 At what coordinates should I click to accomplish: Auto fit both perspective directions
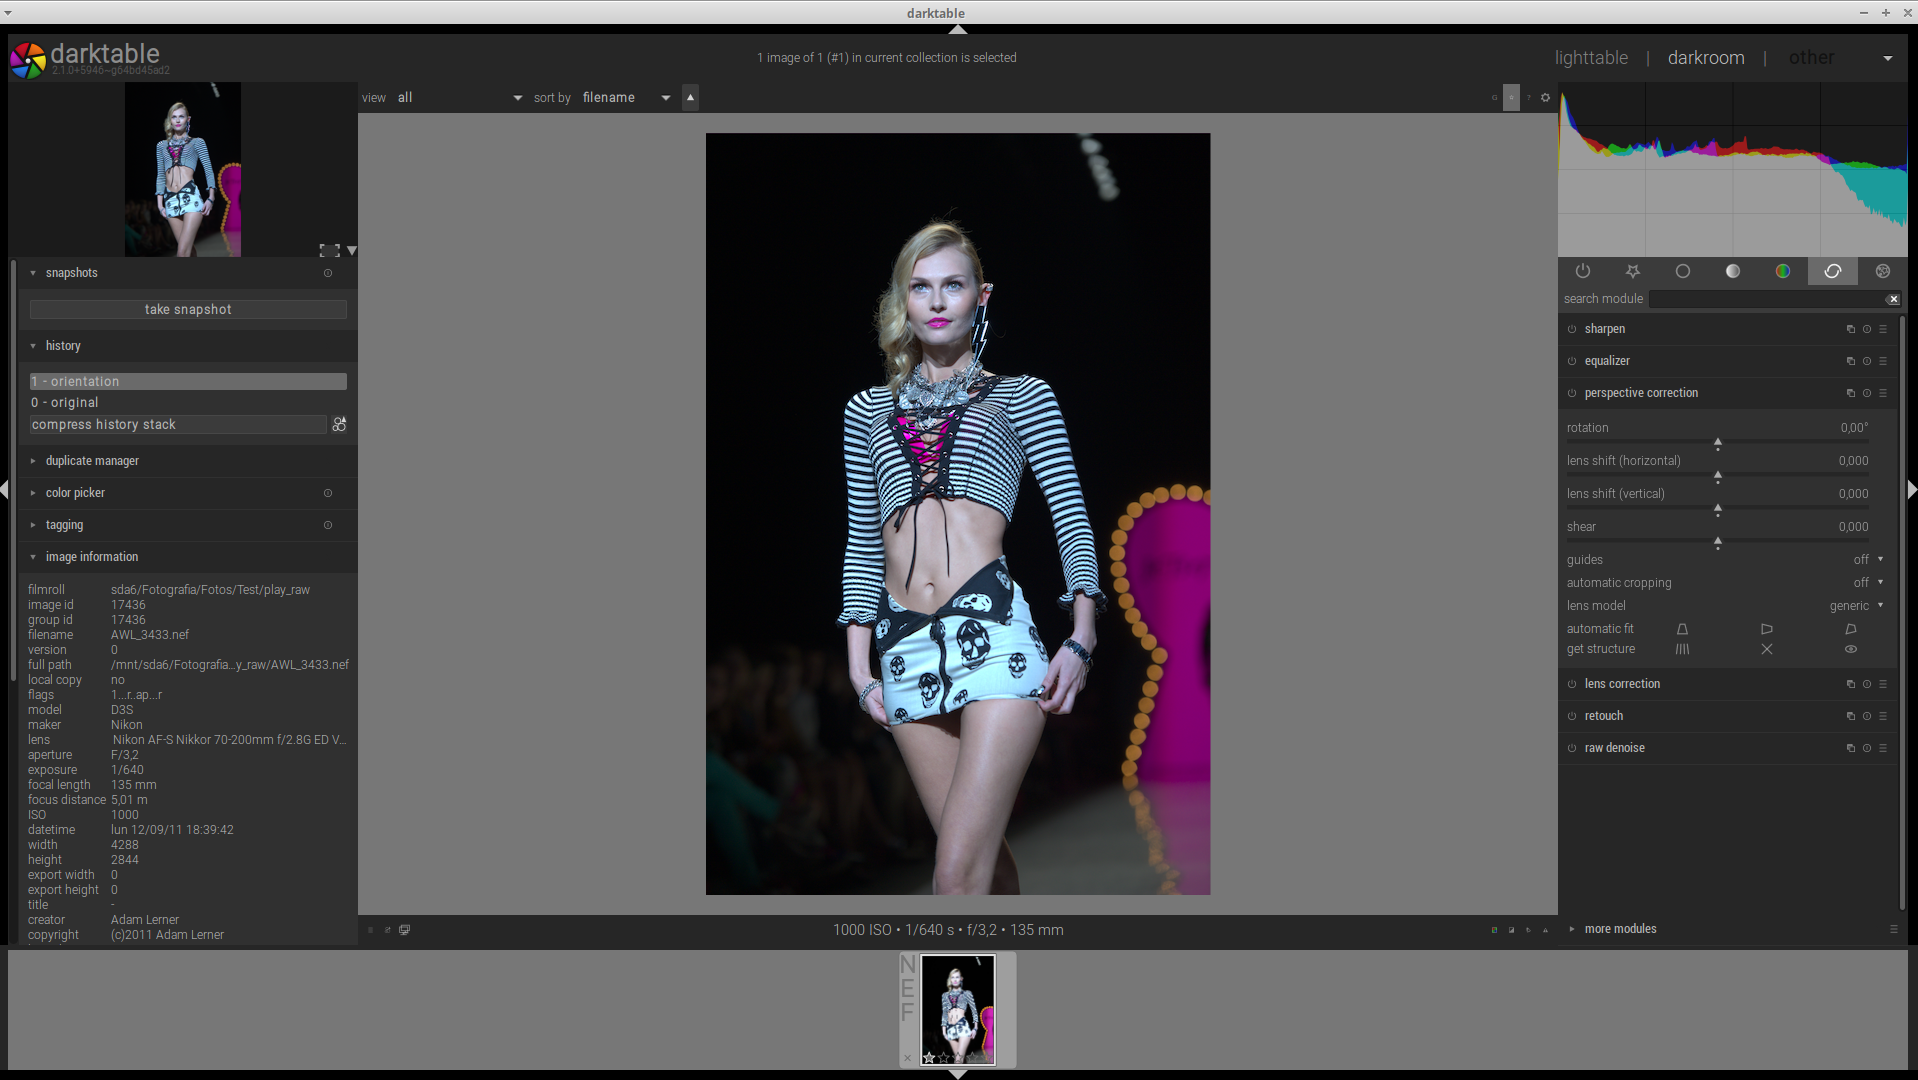click(x=1851, y=629)
